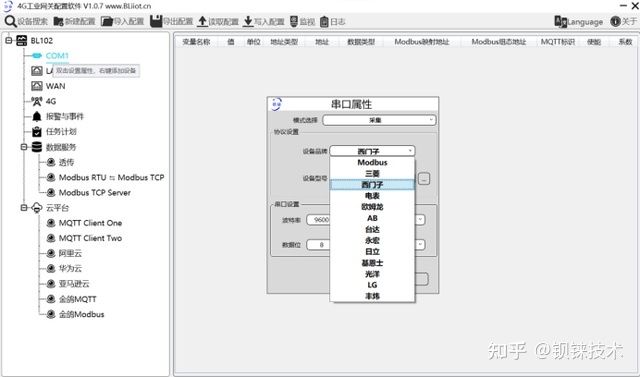
Task: Open the 数据位 dropdown showing 8
Action: click(x=319, y=245)
